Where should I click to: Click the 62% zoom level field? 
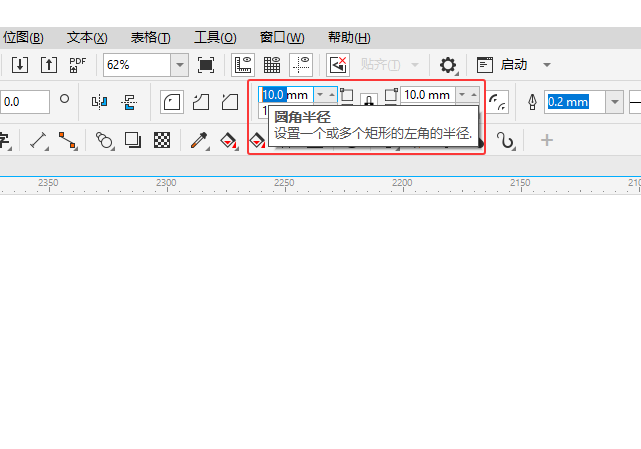point(137,65)
